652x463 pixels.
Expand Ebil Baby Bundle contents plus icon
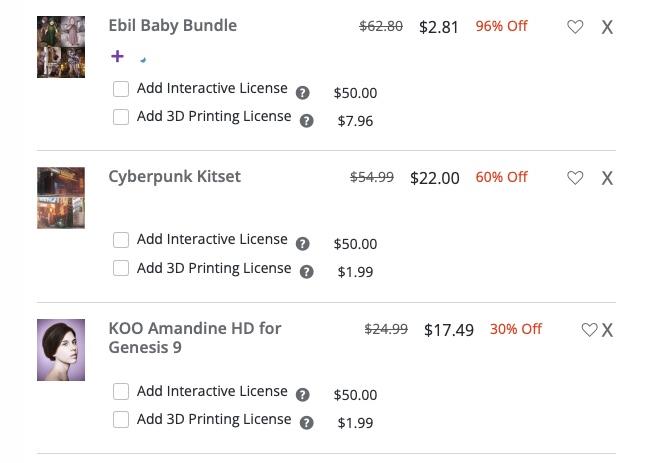coord(118,57)
